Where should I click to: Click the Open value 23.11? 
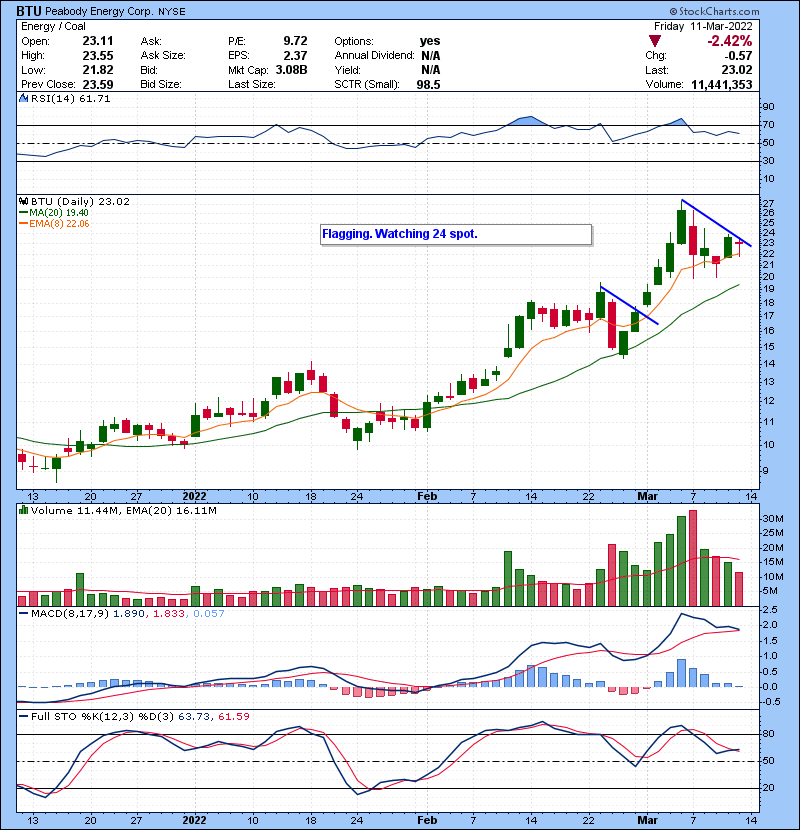pos(98,41)
